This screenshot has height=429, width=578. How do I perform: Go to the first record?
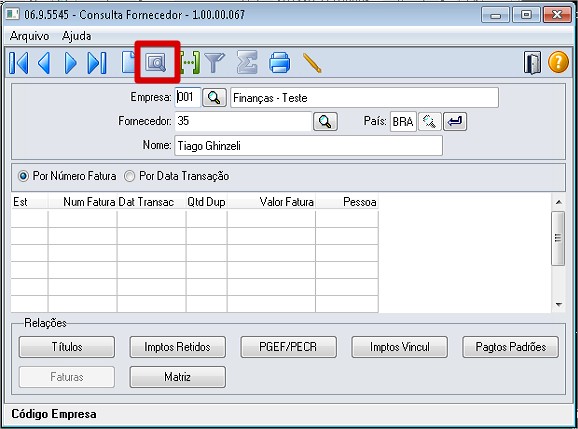point(19,63)
